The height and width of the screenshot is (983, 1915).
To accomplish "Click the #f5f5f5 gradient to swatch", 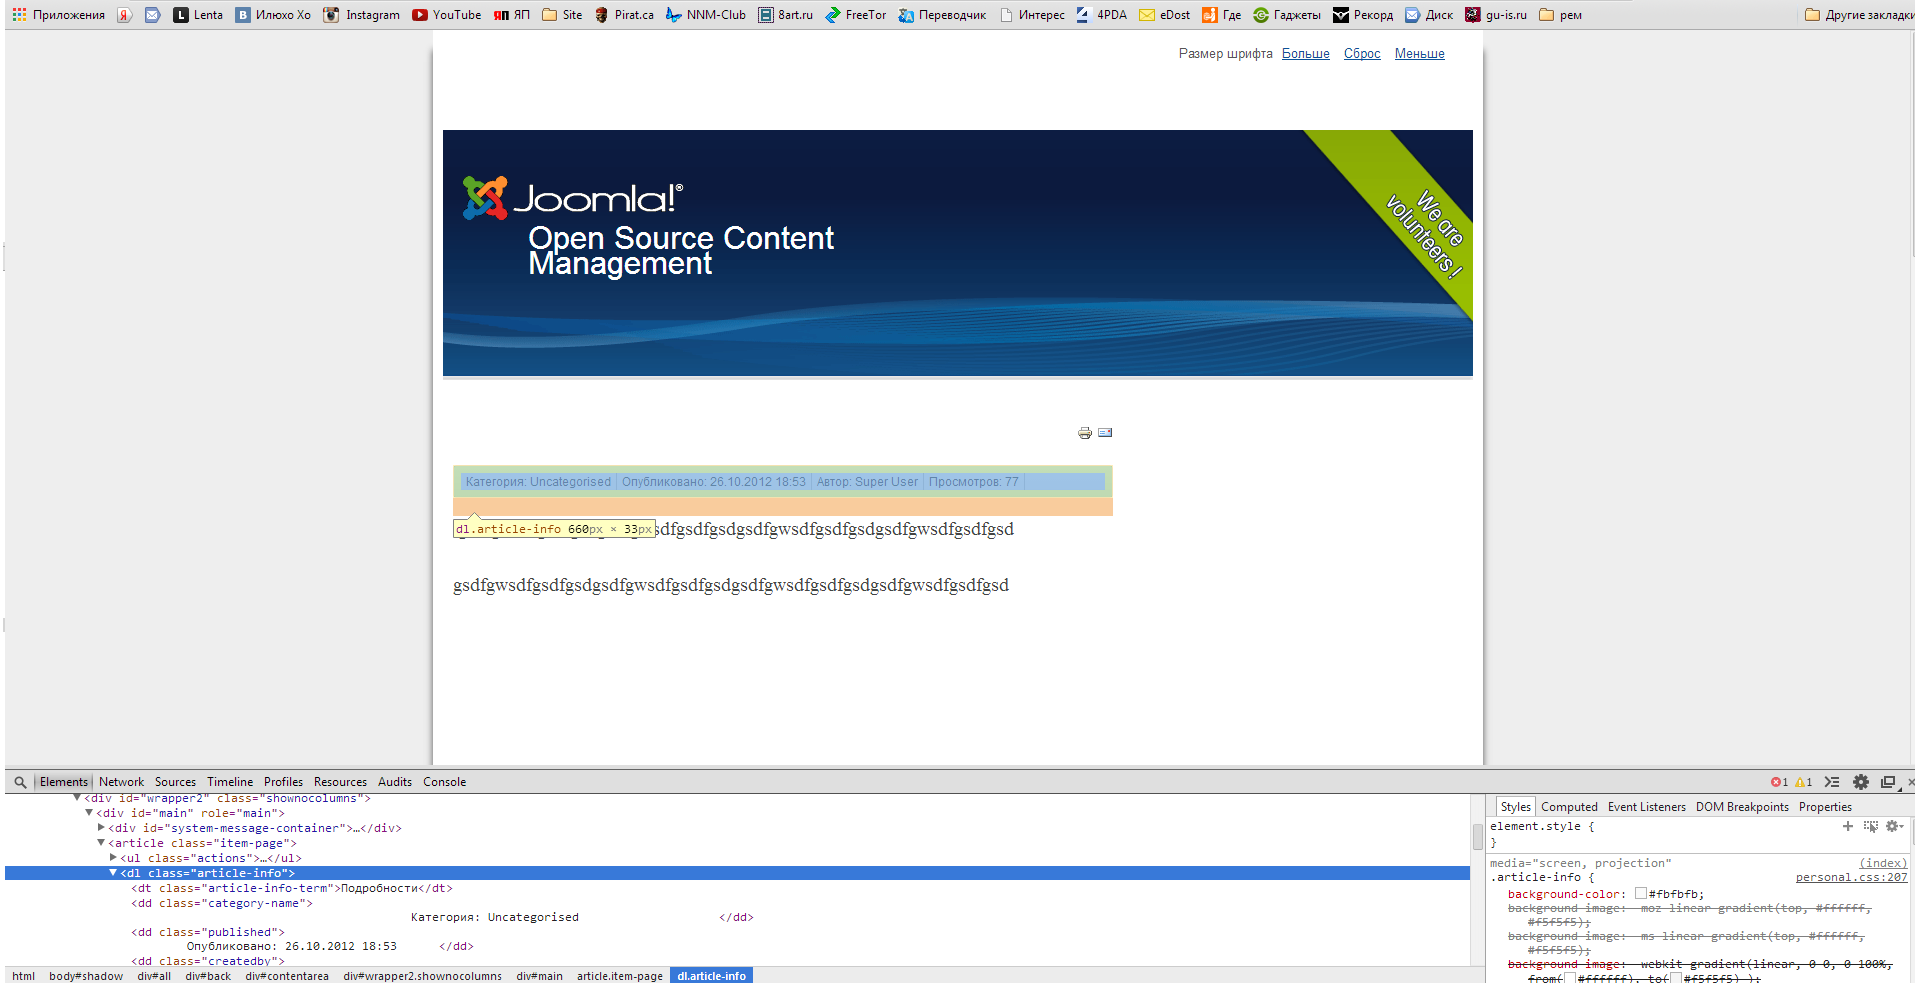I will point(1676,979).
